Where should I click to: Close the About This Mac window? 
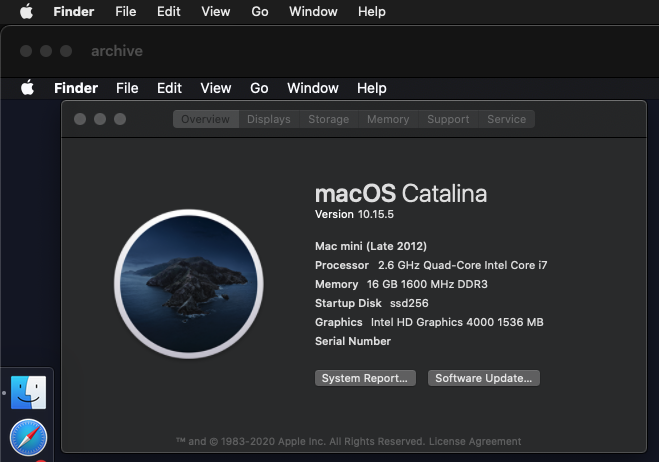coord(80,119)
